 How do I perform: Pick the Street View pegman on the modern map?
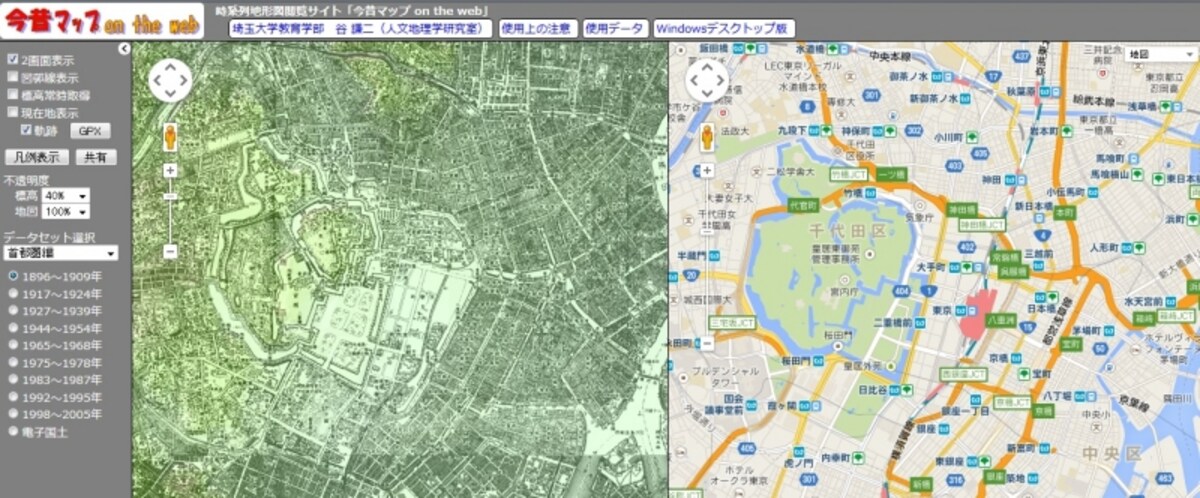click(x=708, y=137)
